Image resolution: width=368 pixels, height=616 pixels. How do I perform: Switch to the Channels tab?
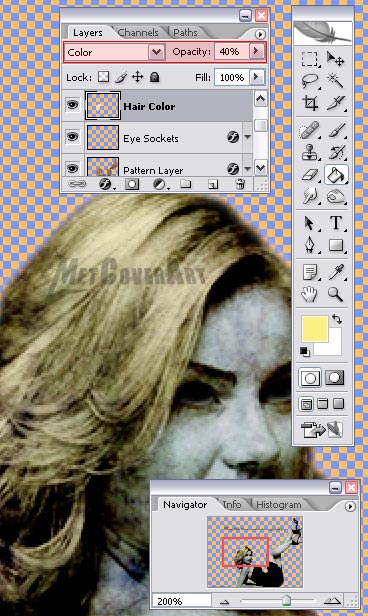[138, 33]
